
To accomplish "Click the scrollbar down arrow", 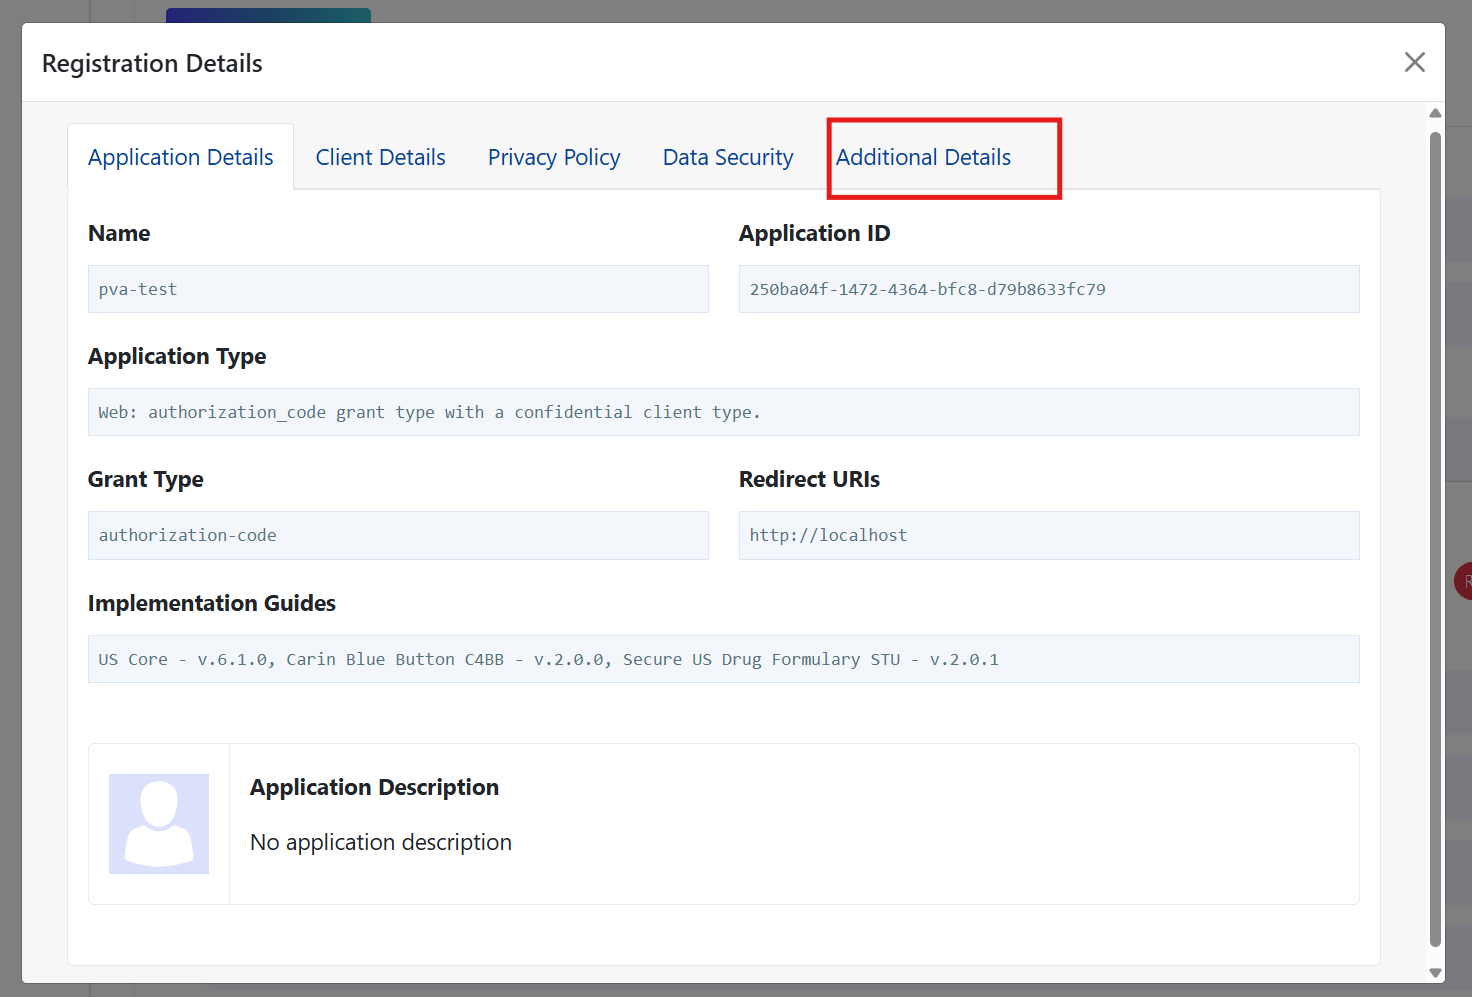I will tap(1435, 972).
